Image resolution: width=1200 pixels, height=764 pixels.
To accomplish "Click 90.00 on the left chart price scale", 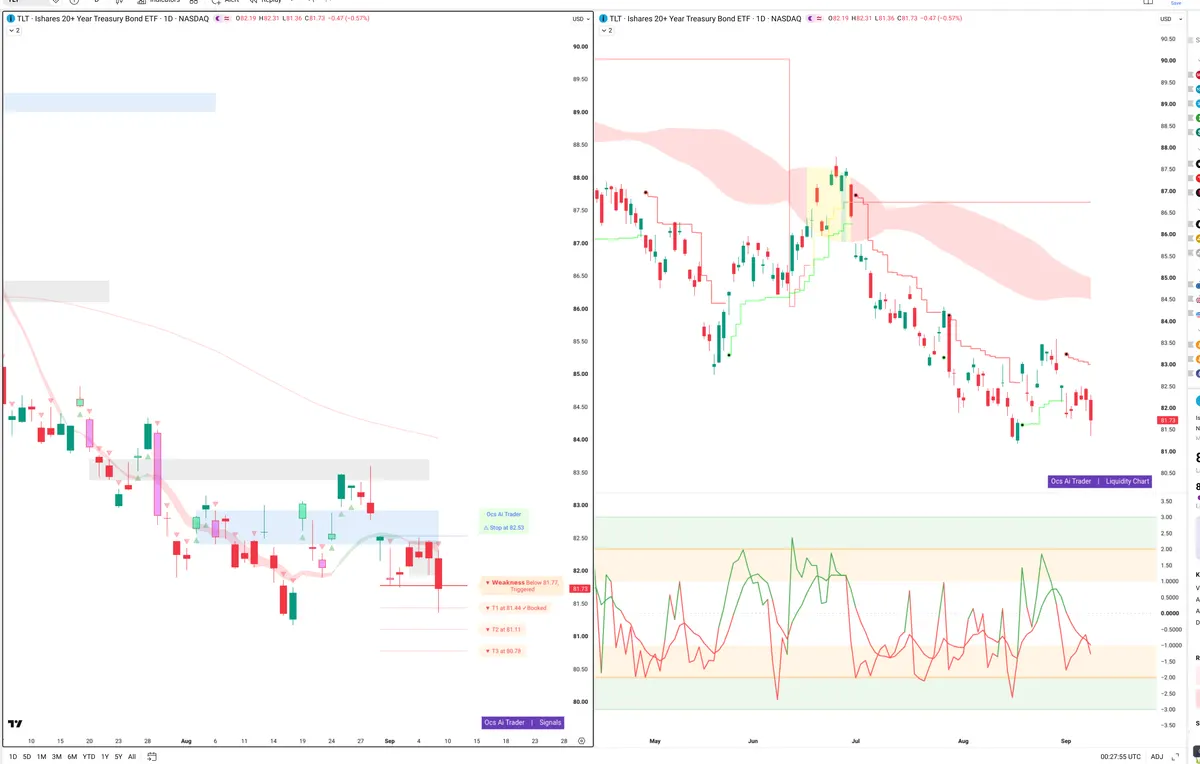I will point(579,46).
